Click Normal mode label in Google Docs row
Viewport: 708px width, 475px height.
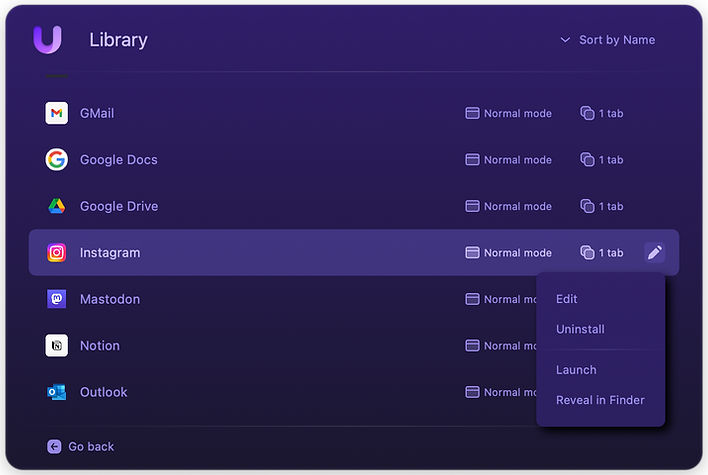click(x=518, y=160)
